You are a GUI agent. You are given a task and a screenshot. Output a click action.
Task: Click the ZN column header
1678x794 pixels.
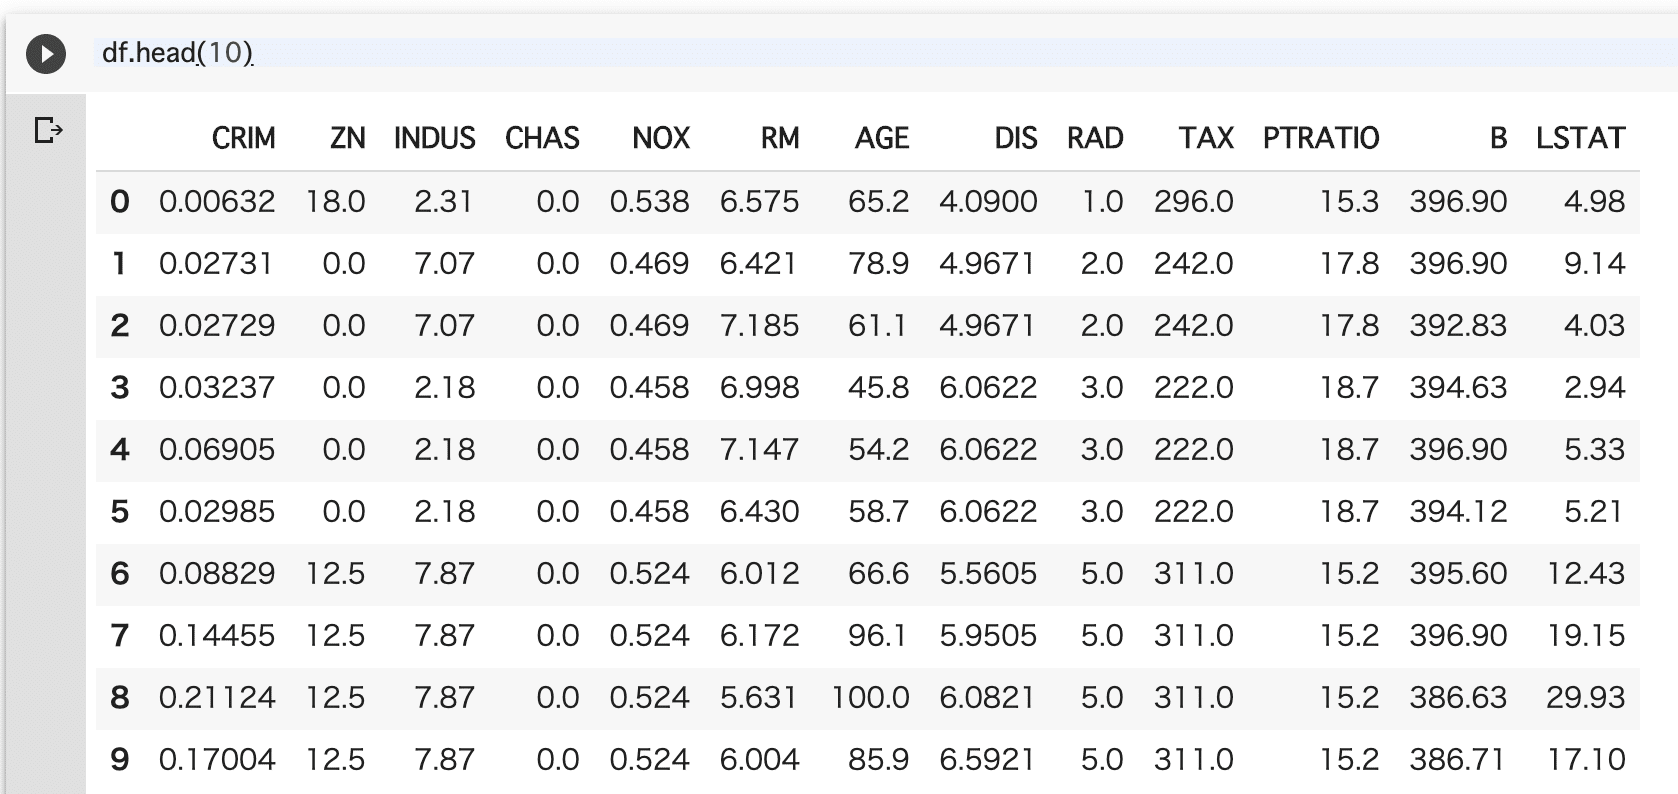pos(348,138)
